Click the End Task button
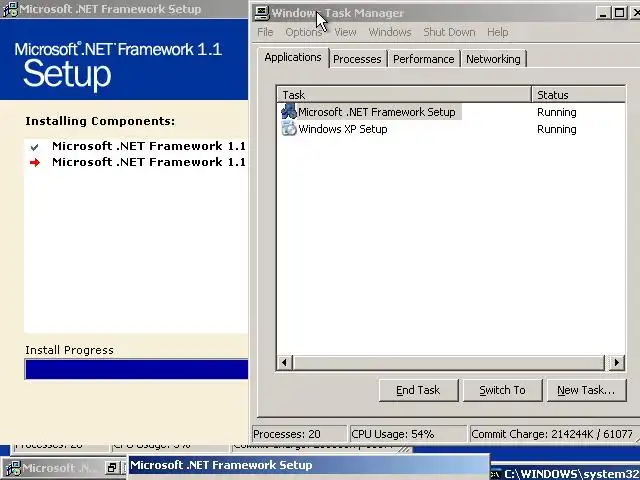The width and height of the screenshot is (640, 480). [x=418, y=390]
